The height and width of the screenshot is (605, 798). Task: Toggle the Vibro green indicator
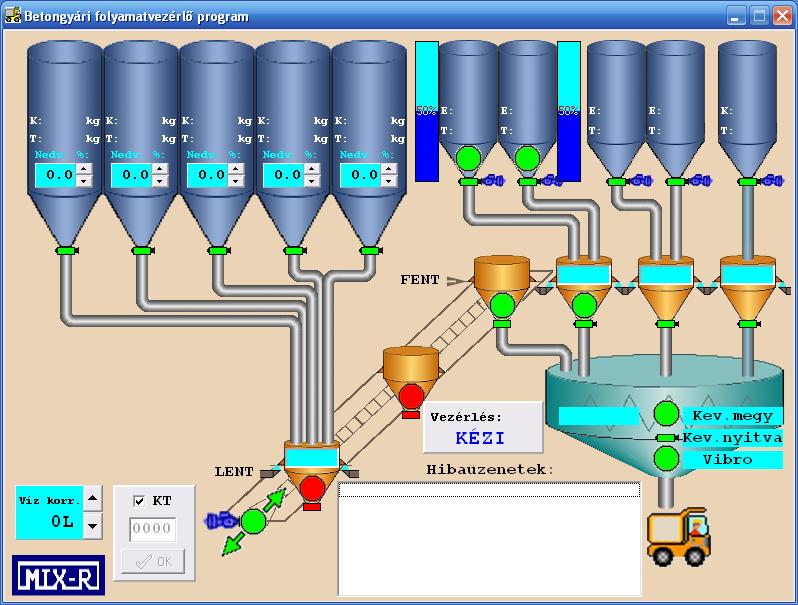pos(666,458)
